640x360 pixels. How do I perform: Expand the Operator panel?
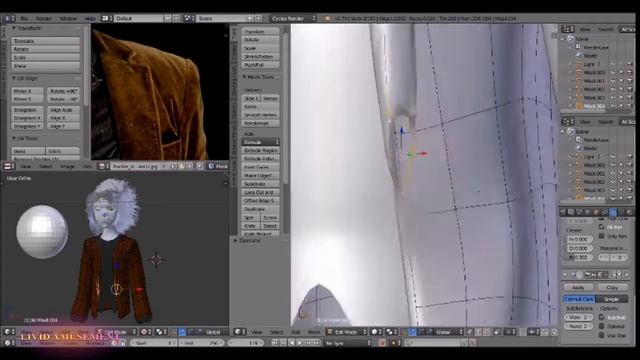236,240
